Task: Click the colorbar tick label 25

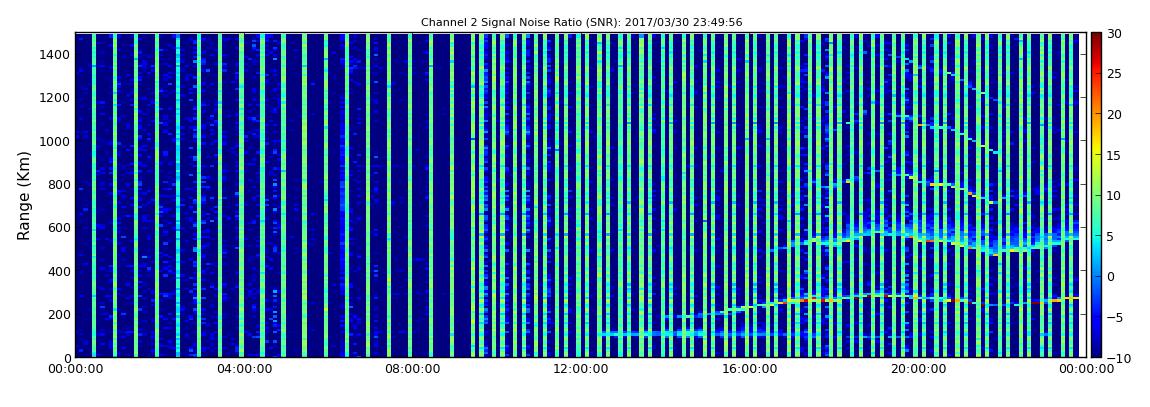Action: [x=1114, y=73]
